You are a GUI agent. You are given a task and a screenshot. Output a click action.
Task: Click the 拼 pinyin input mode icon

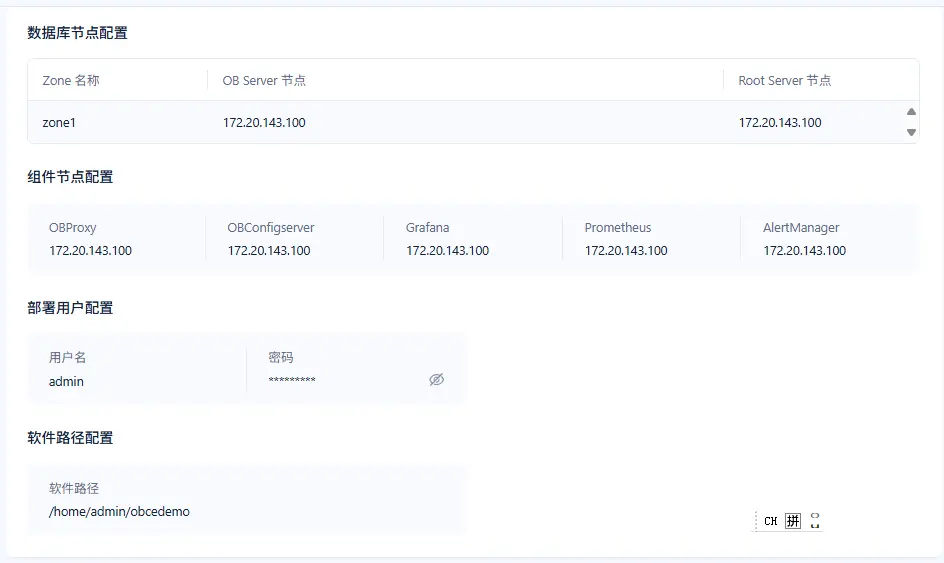793,521
